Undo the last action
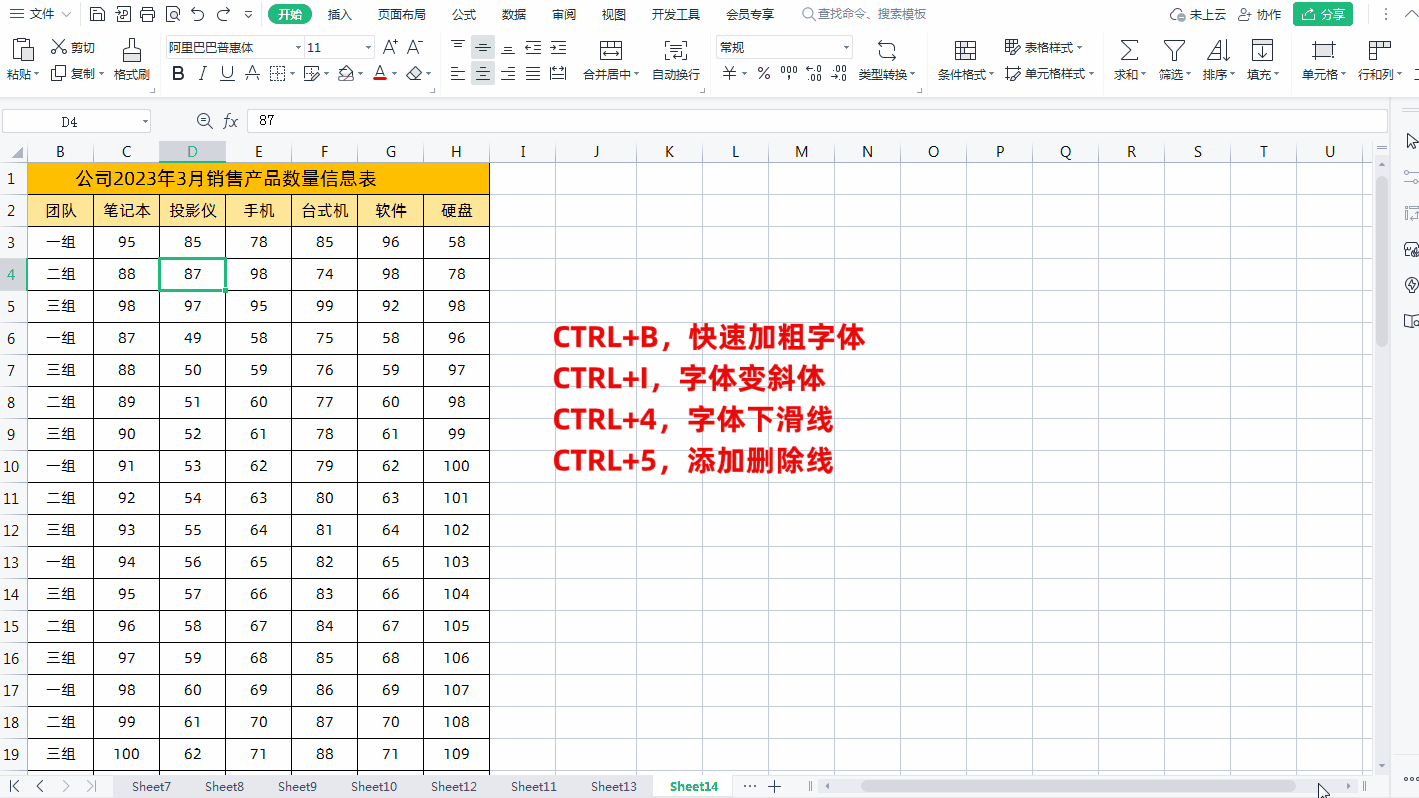1419x798 pixels. [x=197, y=14]
